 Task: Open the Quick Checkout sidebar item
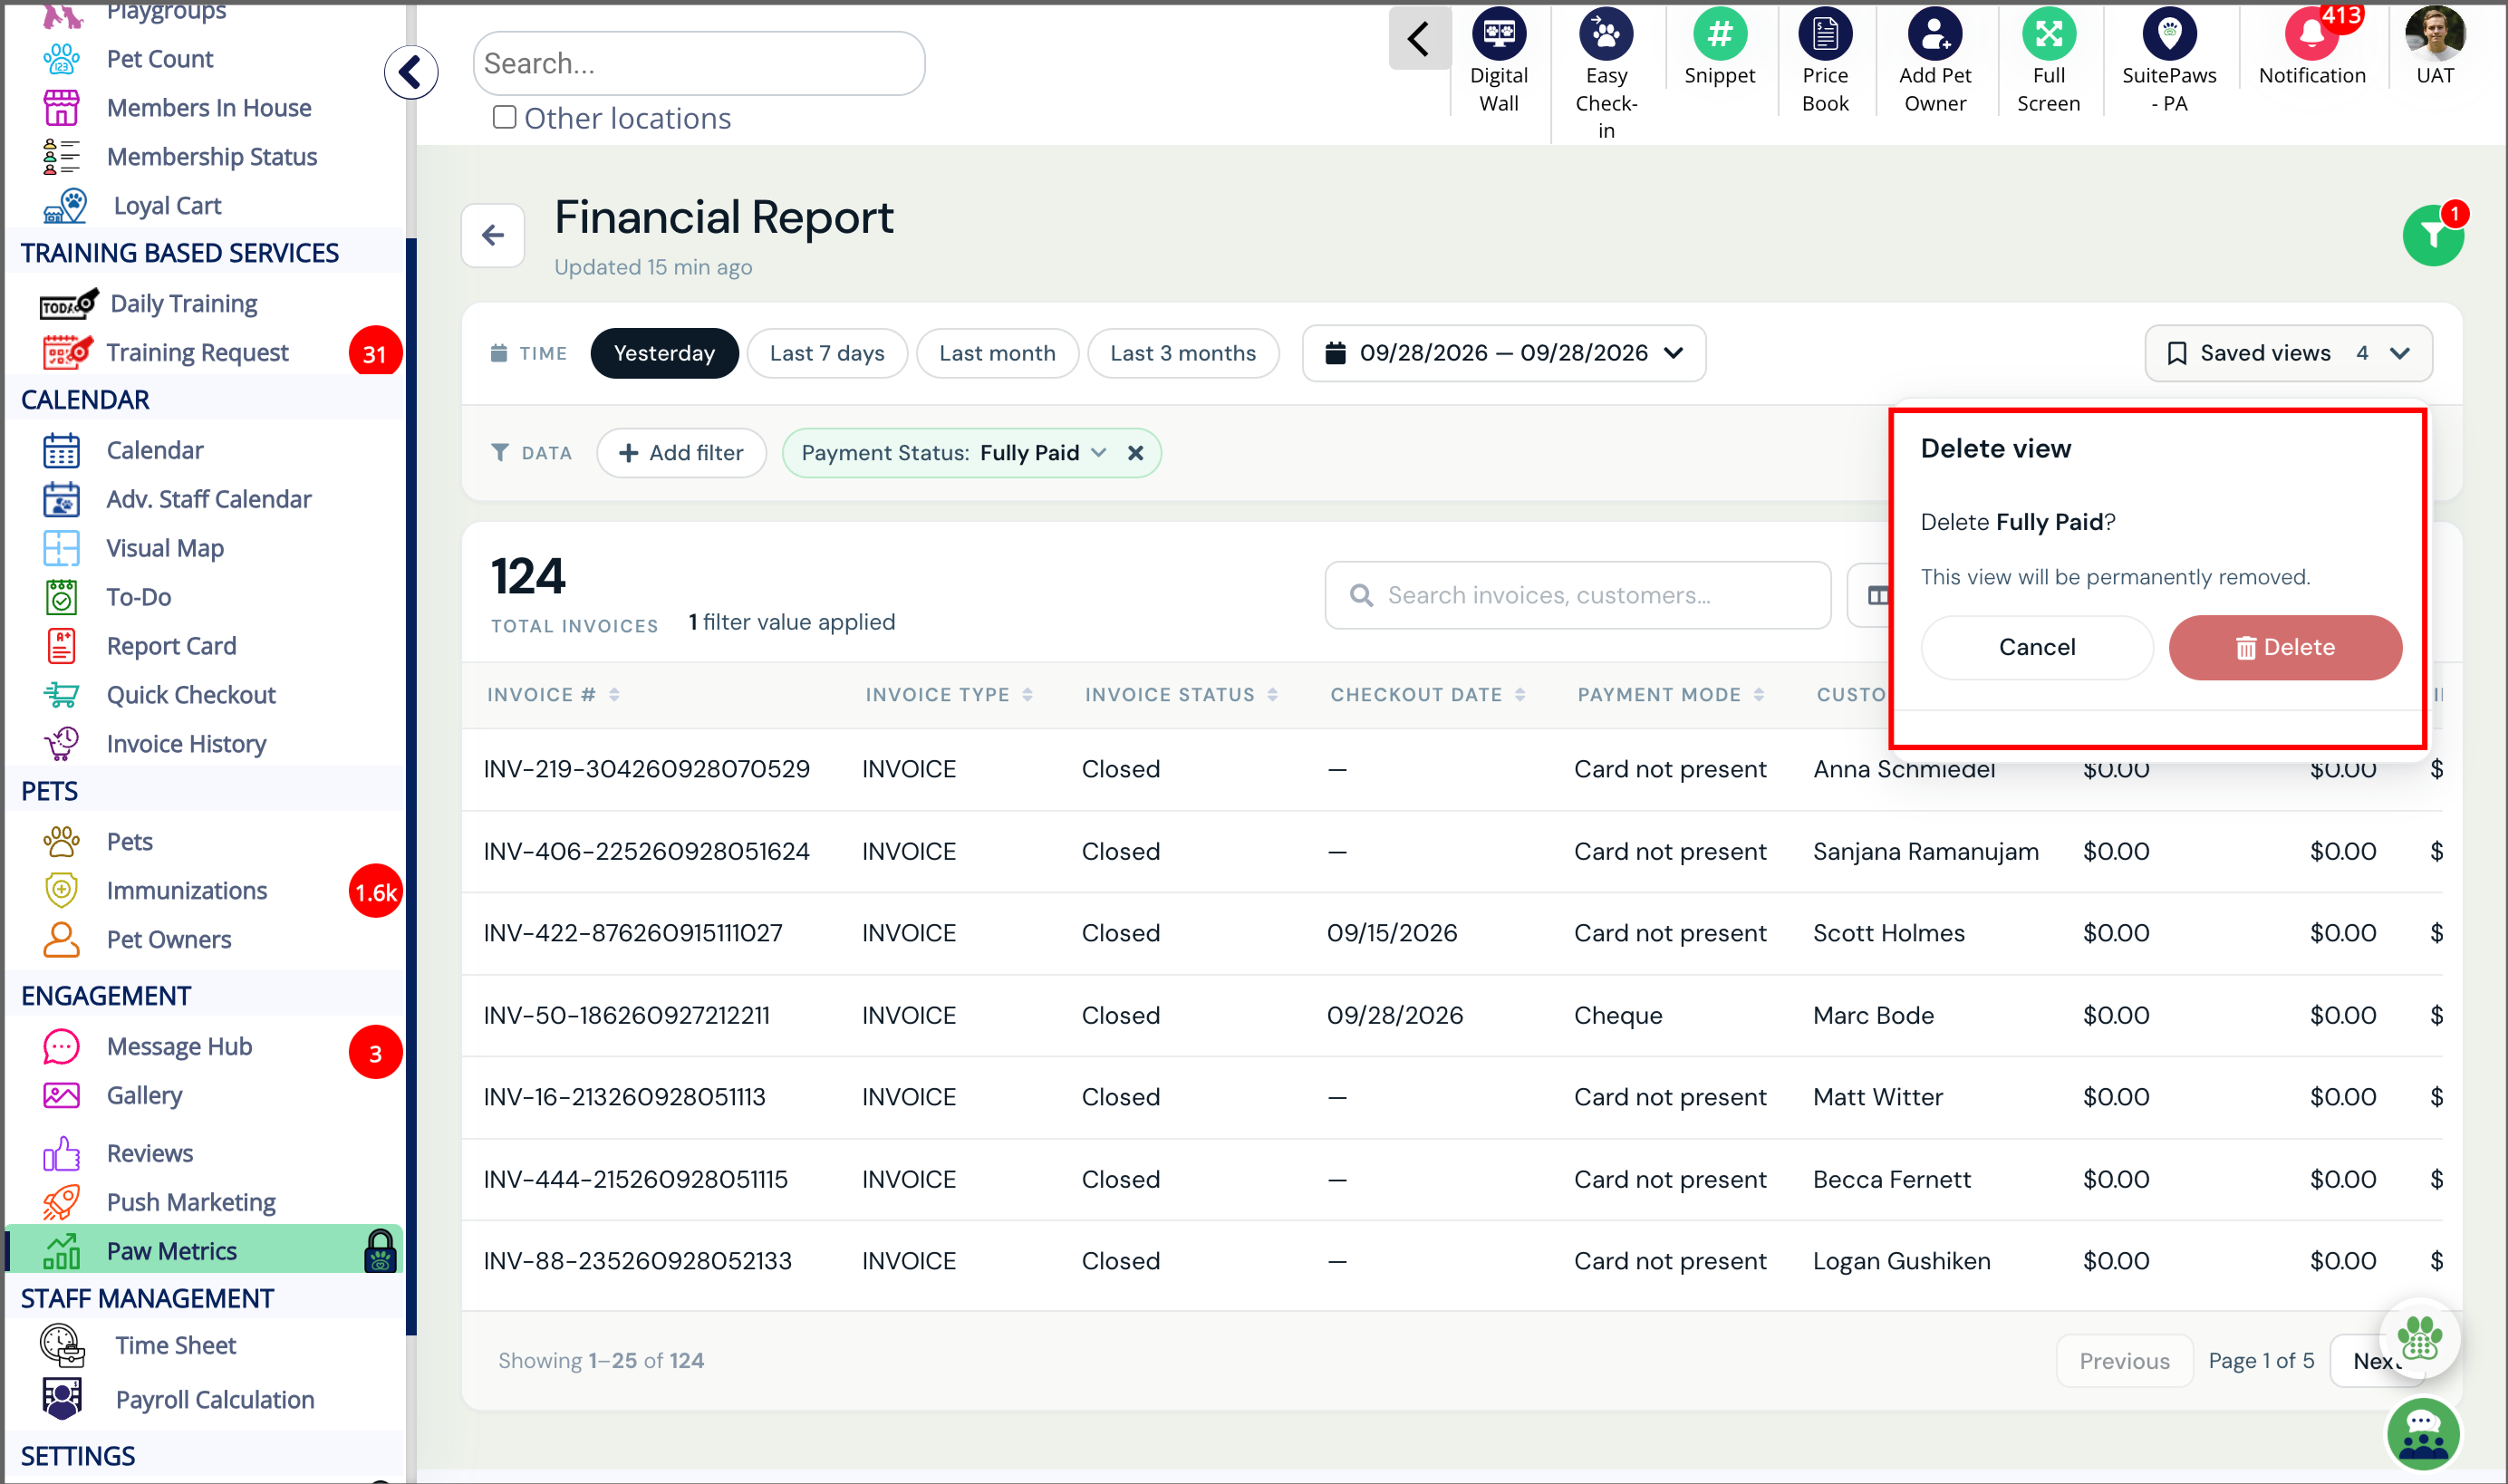pyautogui.click(x=191, y=695)
